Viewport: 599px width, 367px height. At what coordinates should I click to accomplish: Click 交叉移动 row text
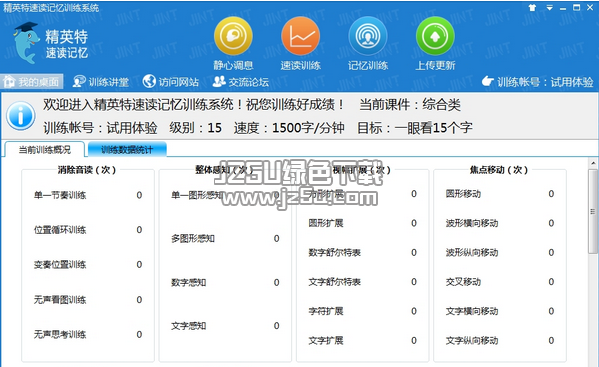463,282
